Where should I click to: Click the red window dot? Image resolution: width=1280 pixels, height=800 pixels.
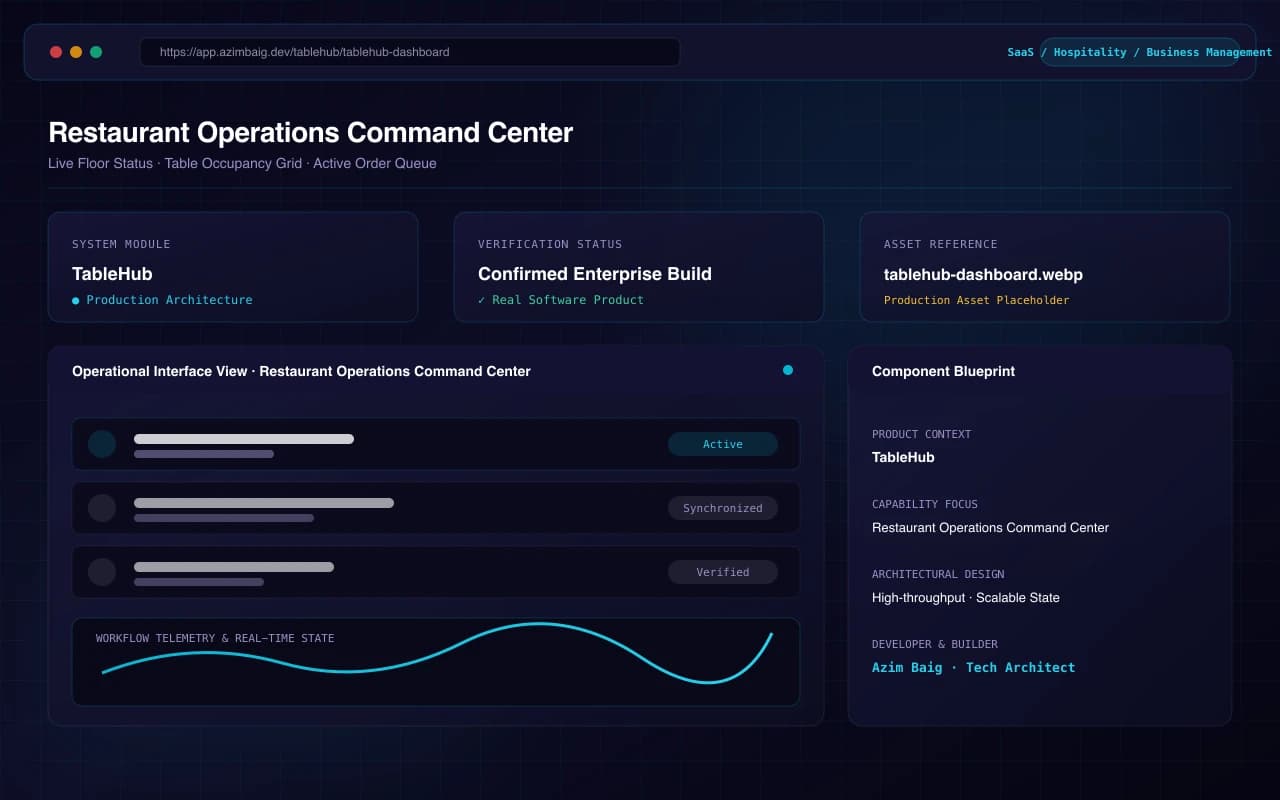coord(56,52)
